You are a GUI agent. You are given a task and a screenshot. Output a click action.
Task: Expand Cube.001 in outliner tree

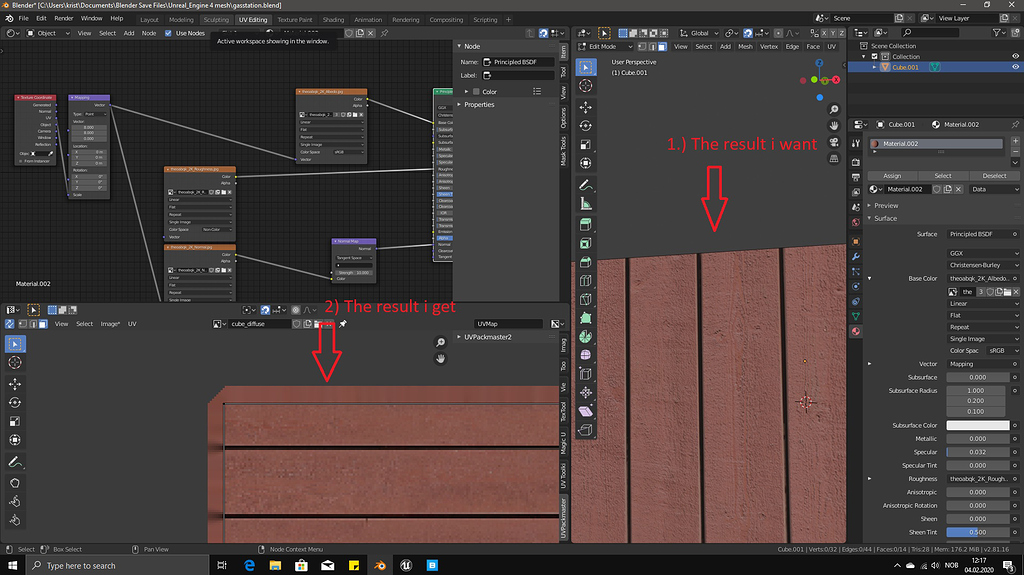(x=874, y=67)
